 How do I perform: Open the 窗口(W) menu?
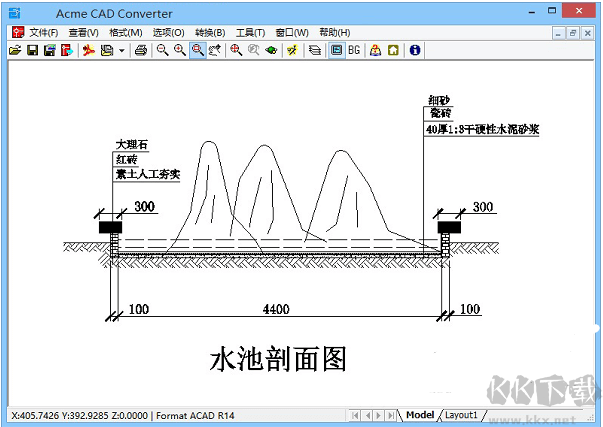click(x=292, y=33)
